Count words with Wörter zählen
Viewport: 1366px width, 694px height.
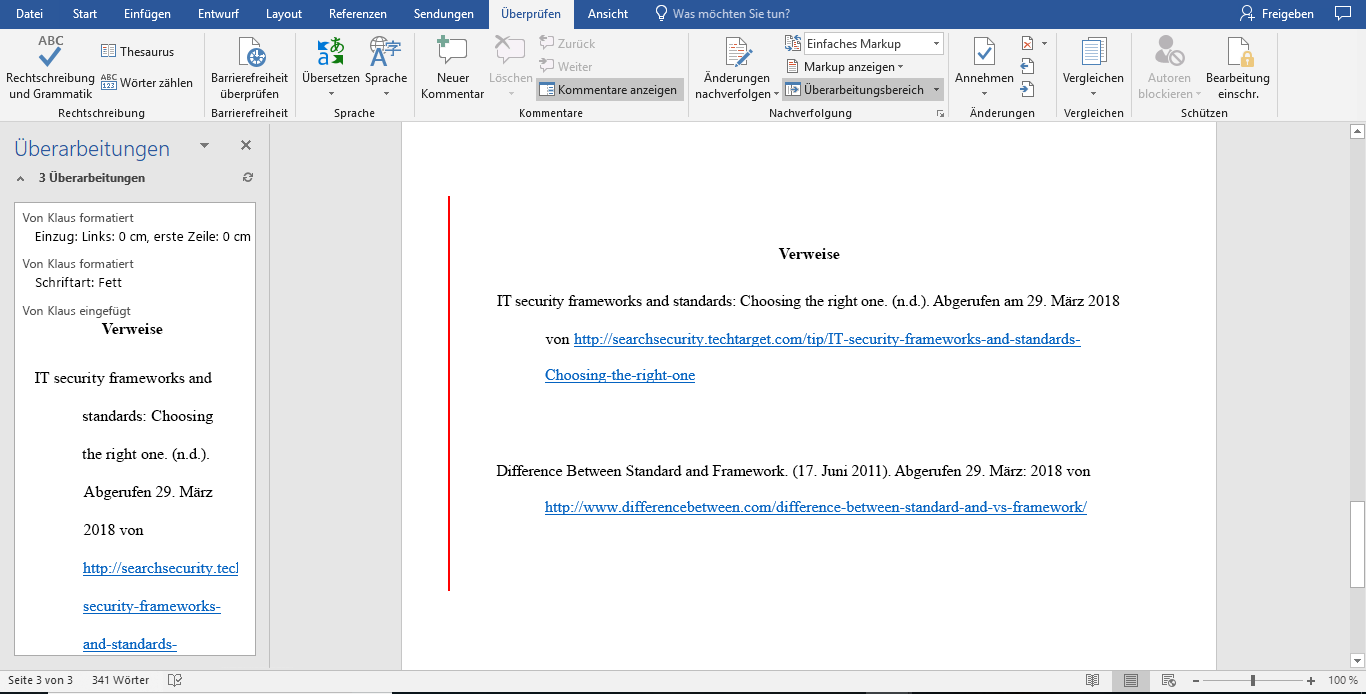(x=147, y=83)
